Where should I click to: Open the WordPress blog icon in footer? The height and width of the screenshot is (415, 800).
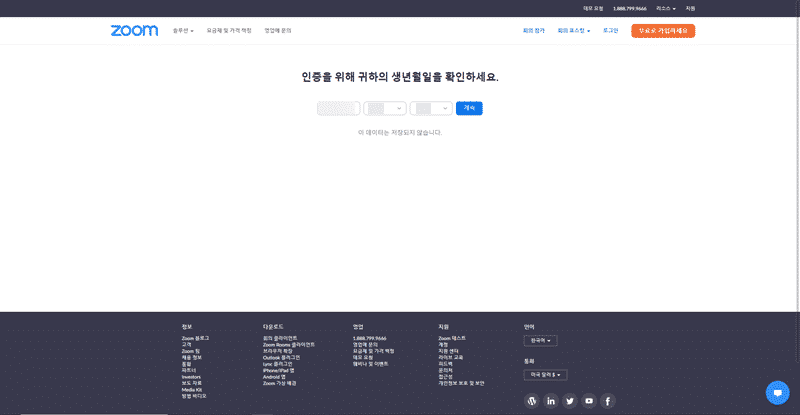532,401
